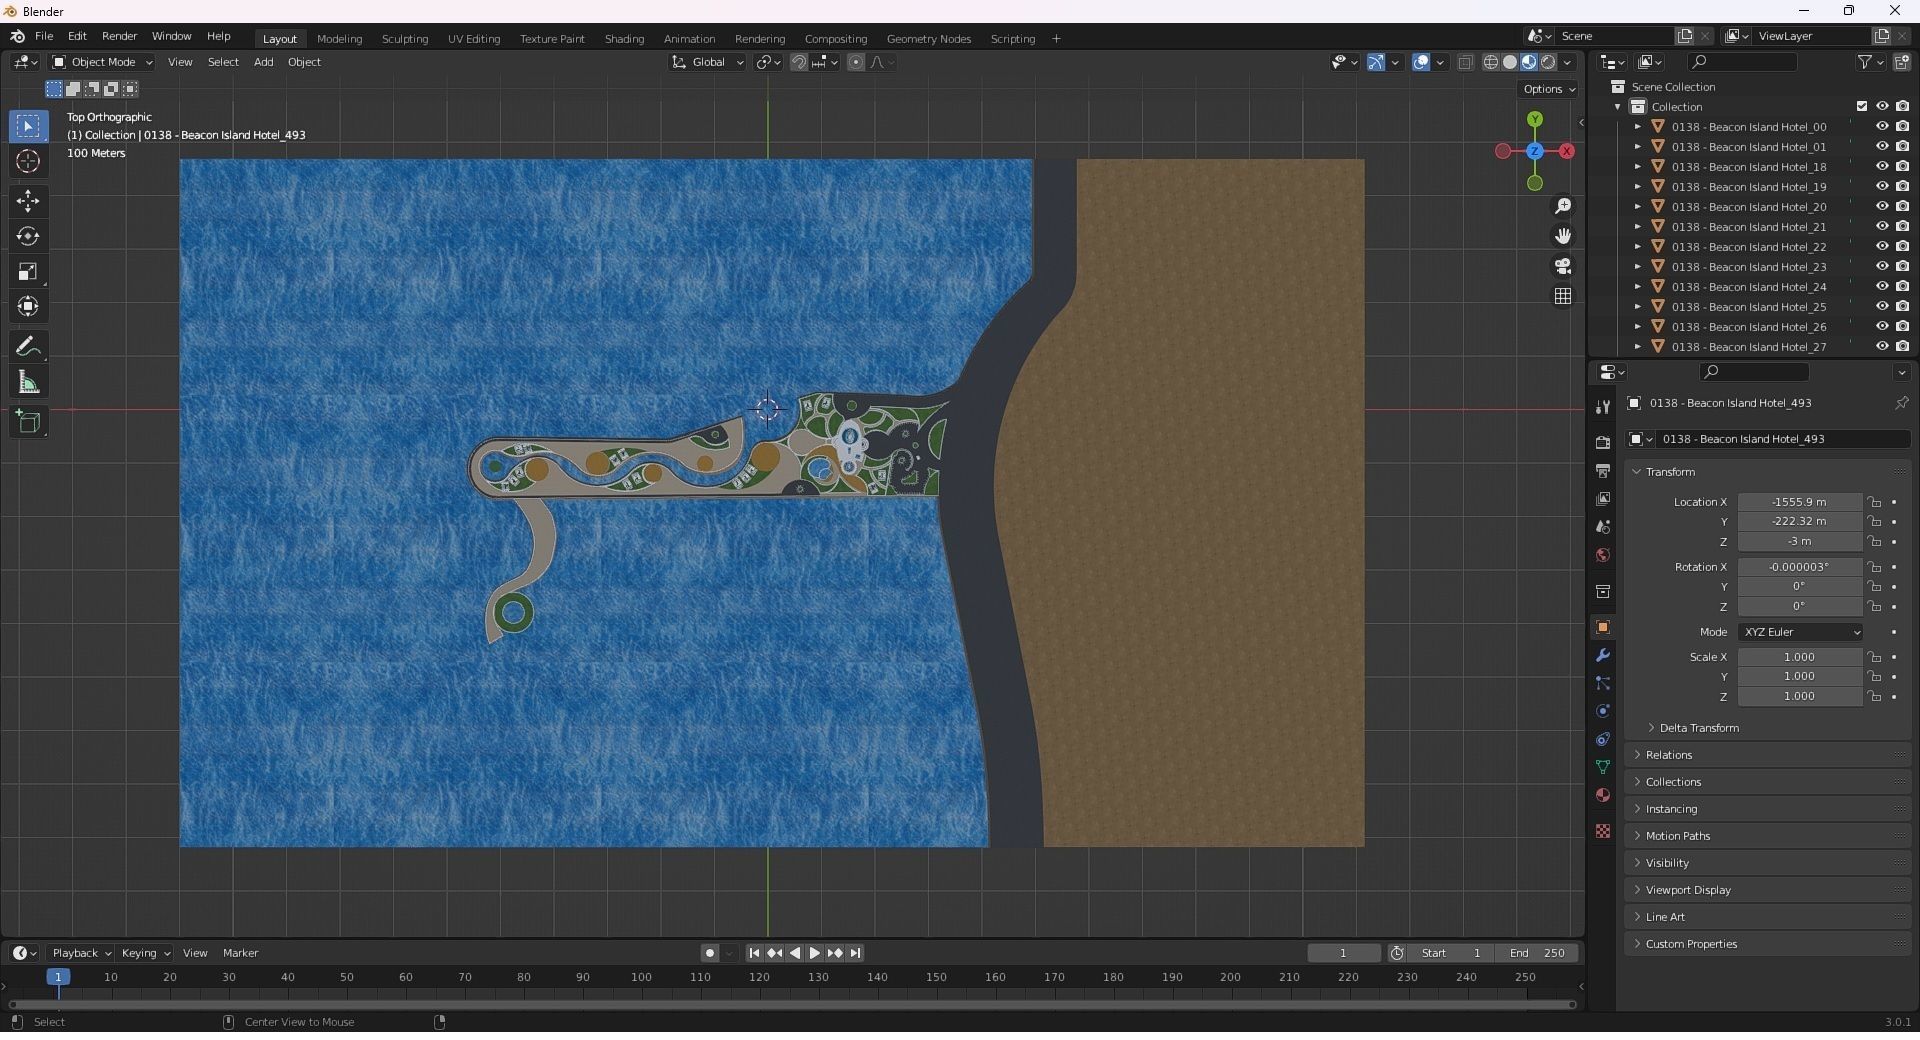This screenshot has width=1920, height=1040.
Task: Toggle Collection viewport eye icon
Action: point(1881,106)
